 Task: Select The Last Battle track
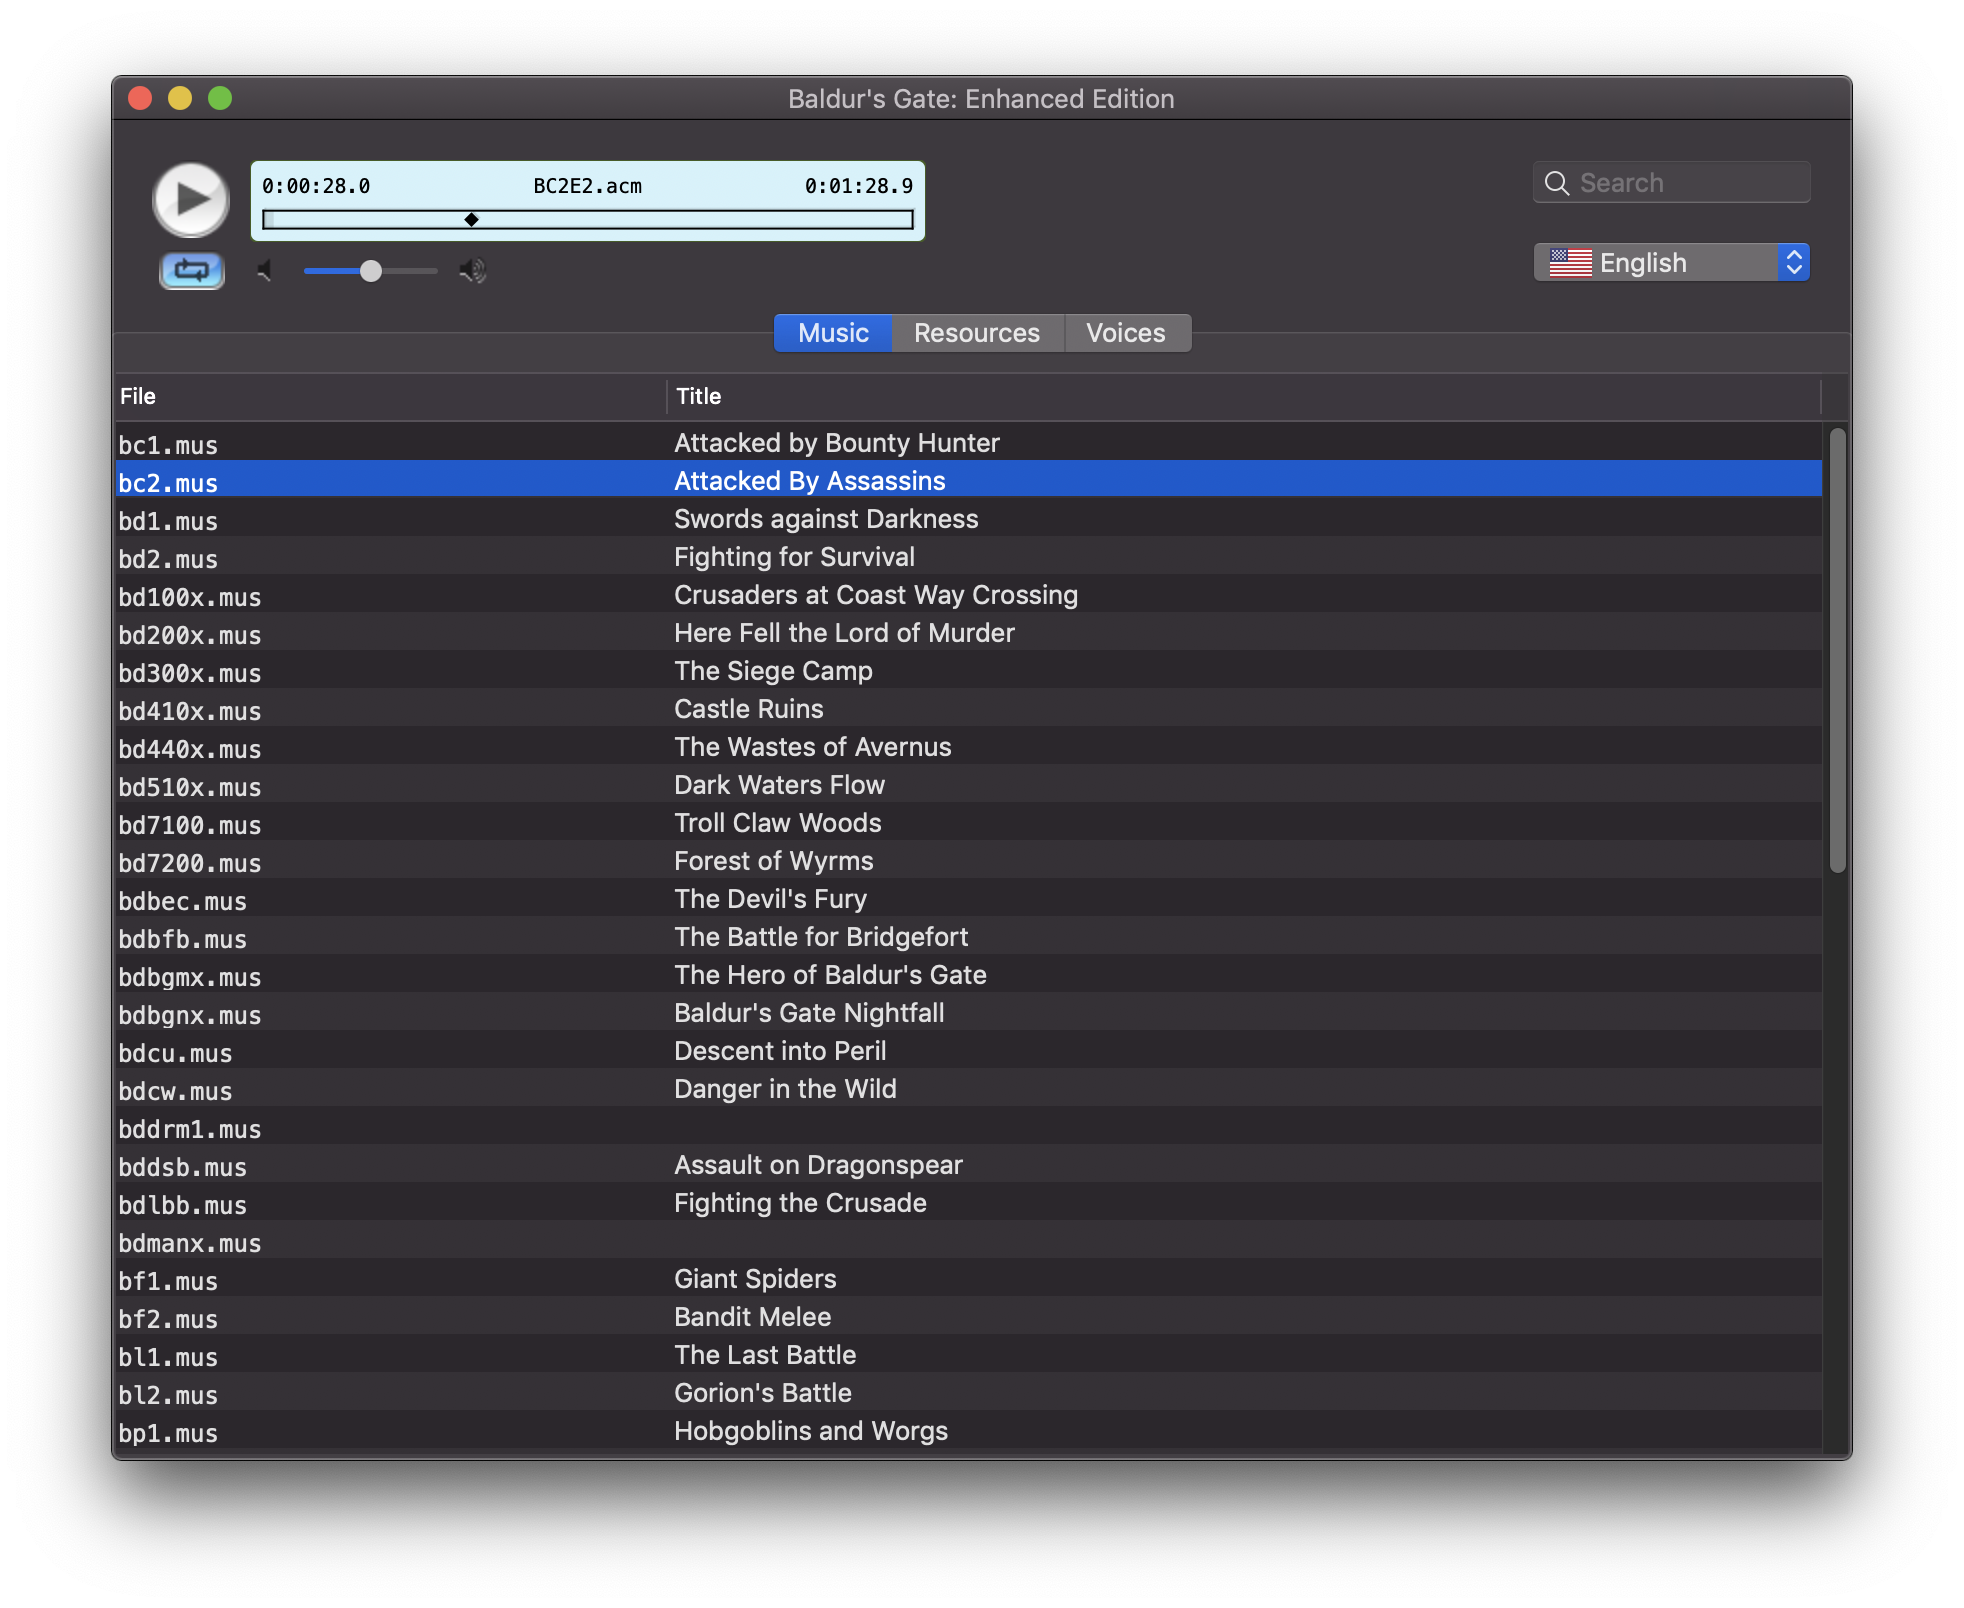968,1355
